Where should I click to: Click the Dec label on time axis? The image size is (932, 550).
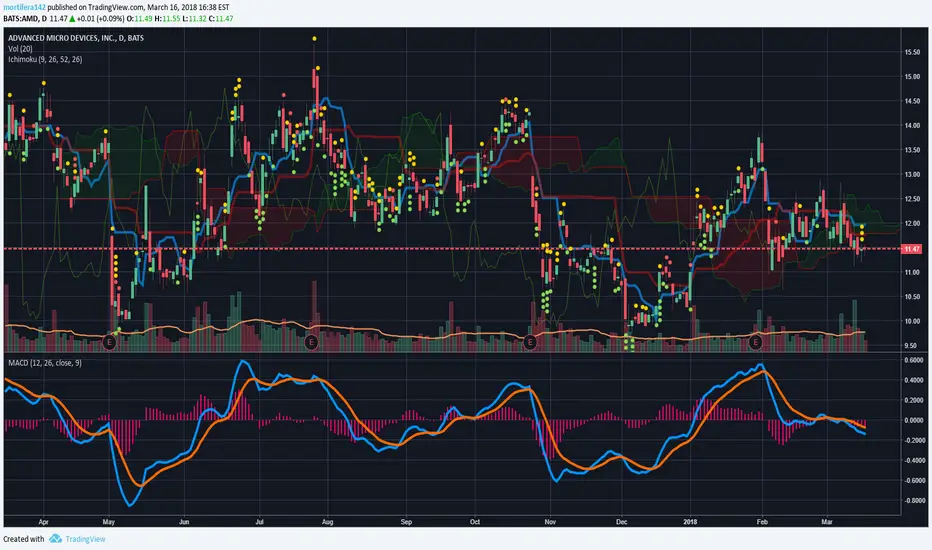(621, 522)
